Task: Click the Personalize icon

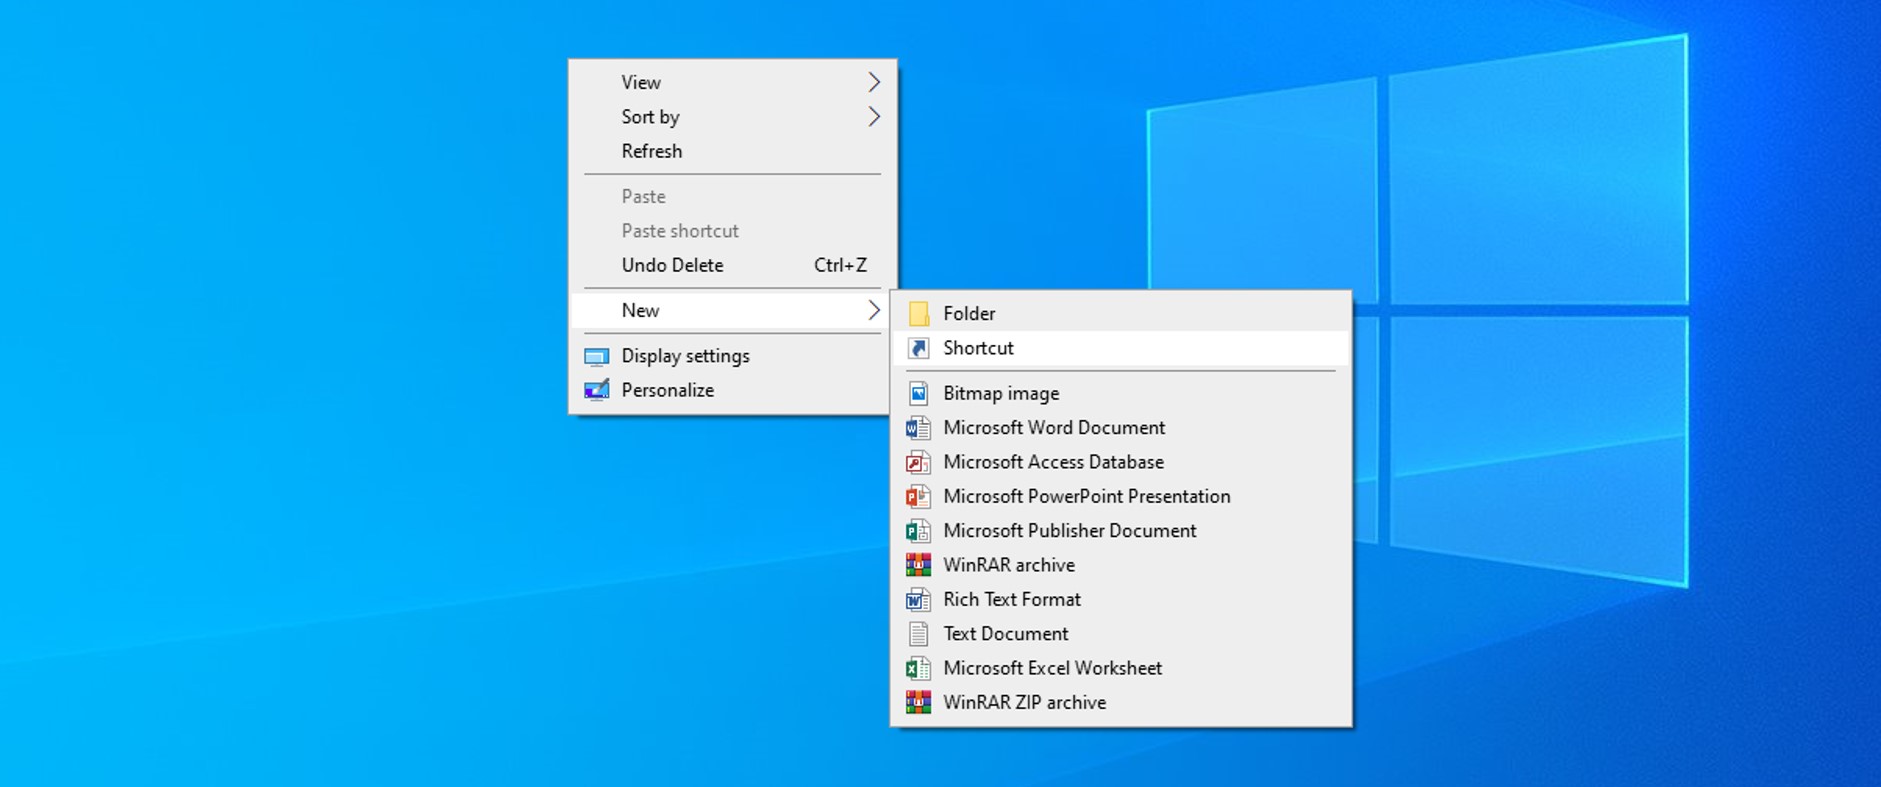Action: pos(597,390)
